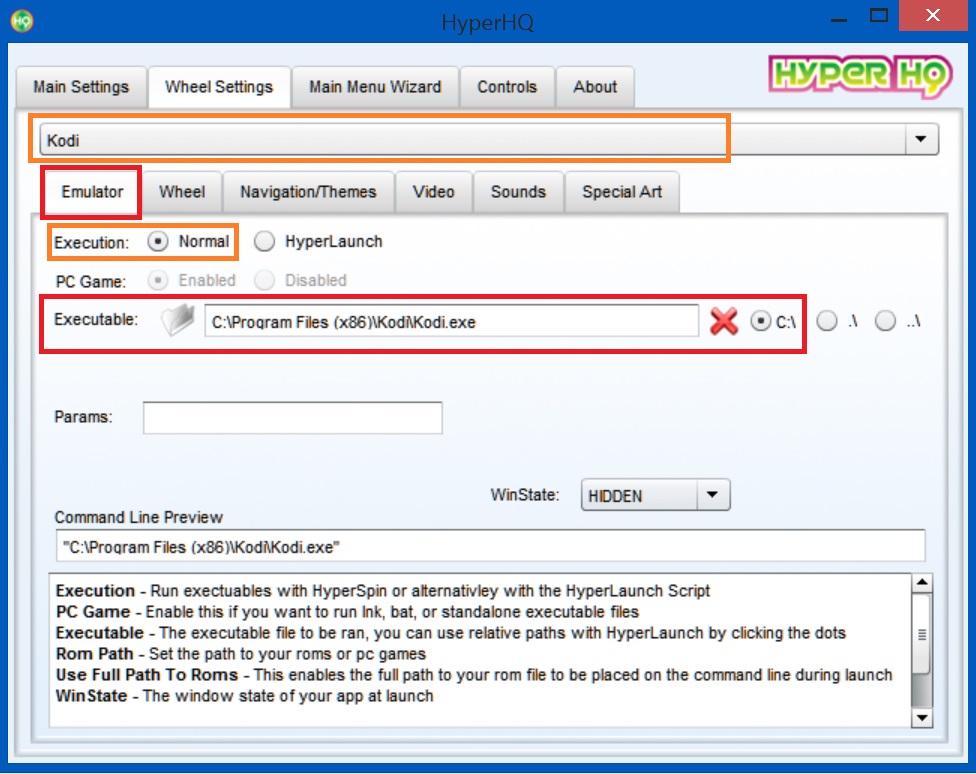Select the ..\ parent path radio button
976x774 pixels.
[x=885, y=321]
